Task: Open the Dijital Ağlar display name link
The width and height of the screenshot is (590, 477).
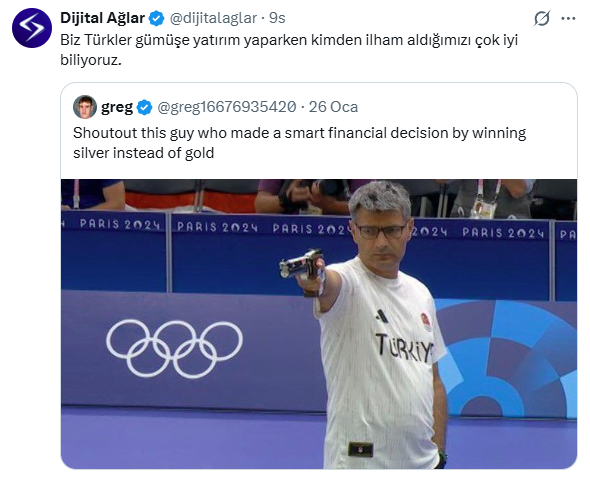Action: (x=102, y=18)
